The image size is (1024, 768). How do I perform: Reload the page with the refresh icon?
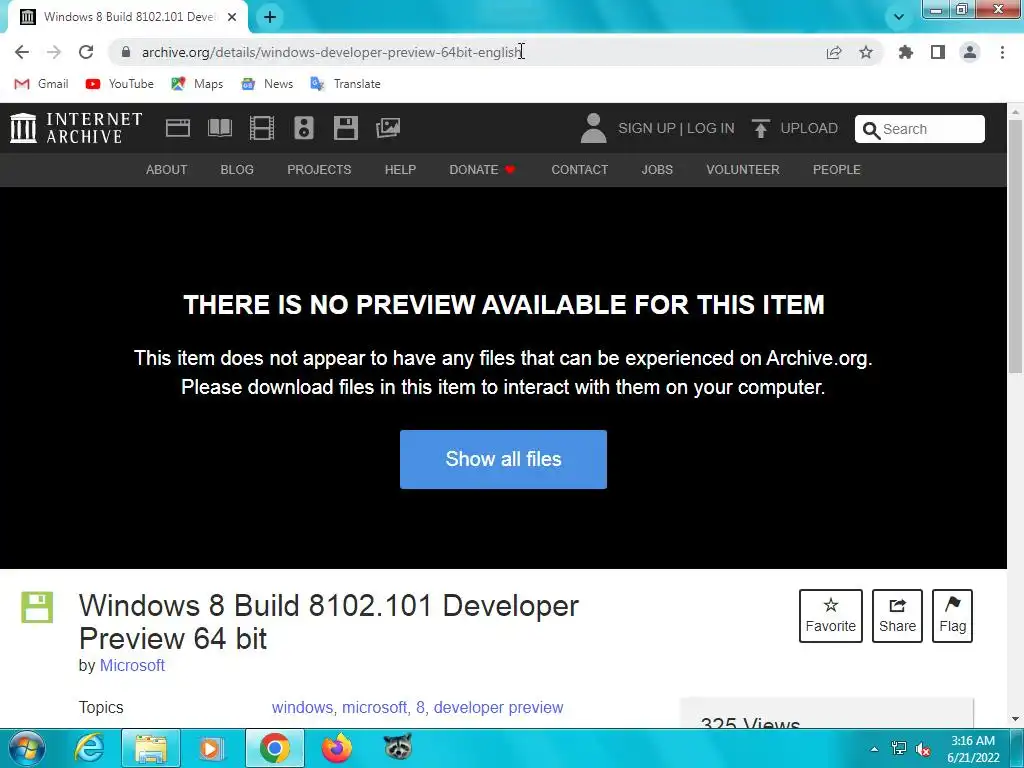[x=86, y=52]
